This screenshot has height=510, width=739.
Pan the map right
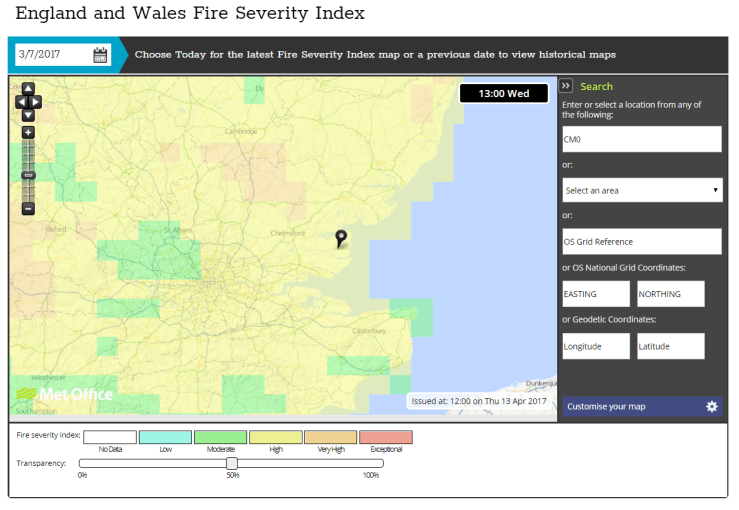click(x=37, y=102)
